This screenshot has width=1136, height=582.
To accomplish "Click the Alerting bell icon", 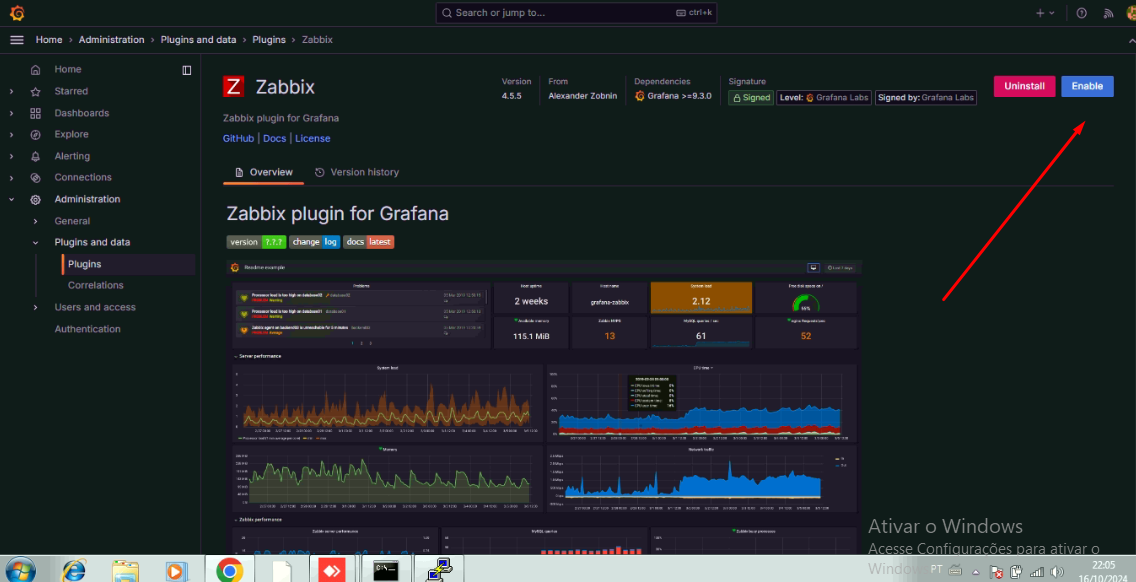I will [x=36, y=156].
